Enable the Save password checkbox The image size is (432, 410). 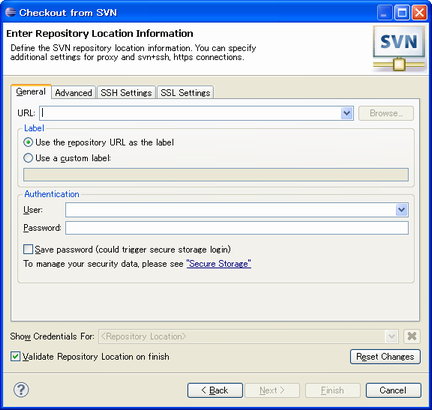pyautogui.click(x=28, y=249)
